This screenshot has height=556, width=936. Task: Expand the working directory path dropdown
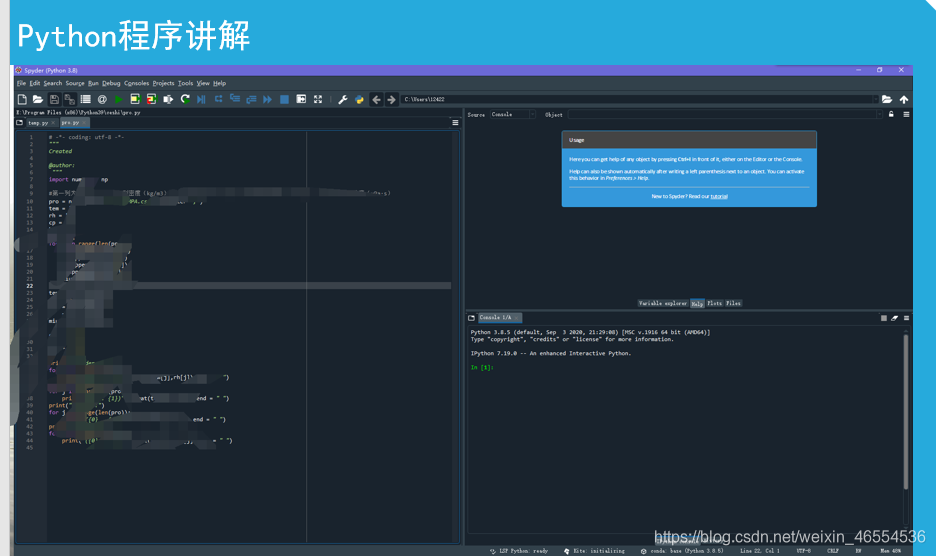[x=875, y=100]
